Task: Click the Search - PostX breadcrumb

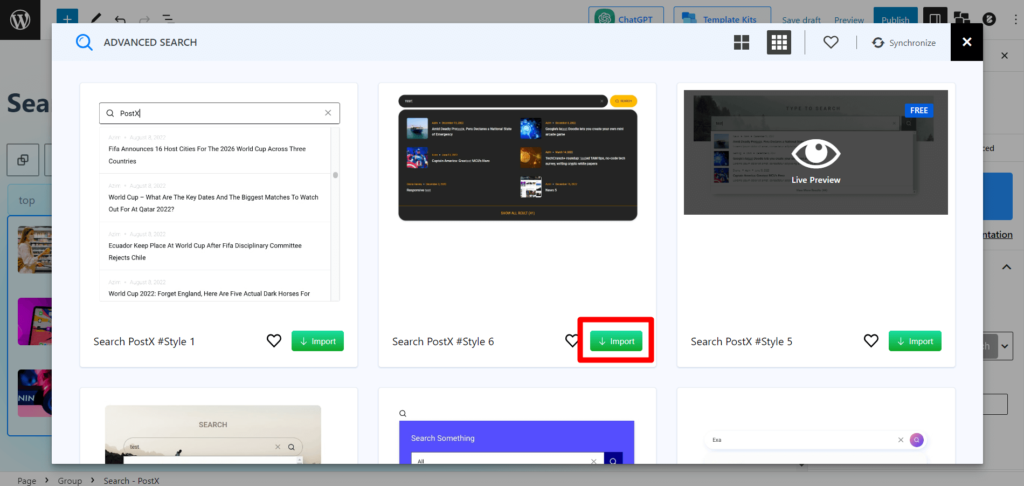Action: tap(131, 481)
